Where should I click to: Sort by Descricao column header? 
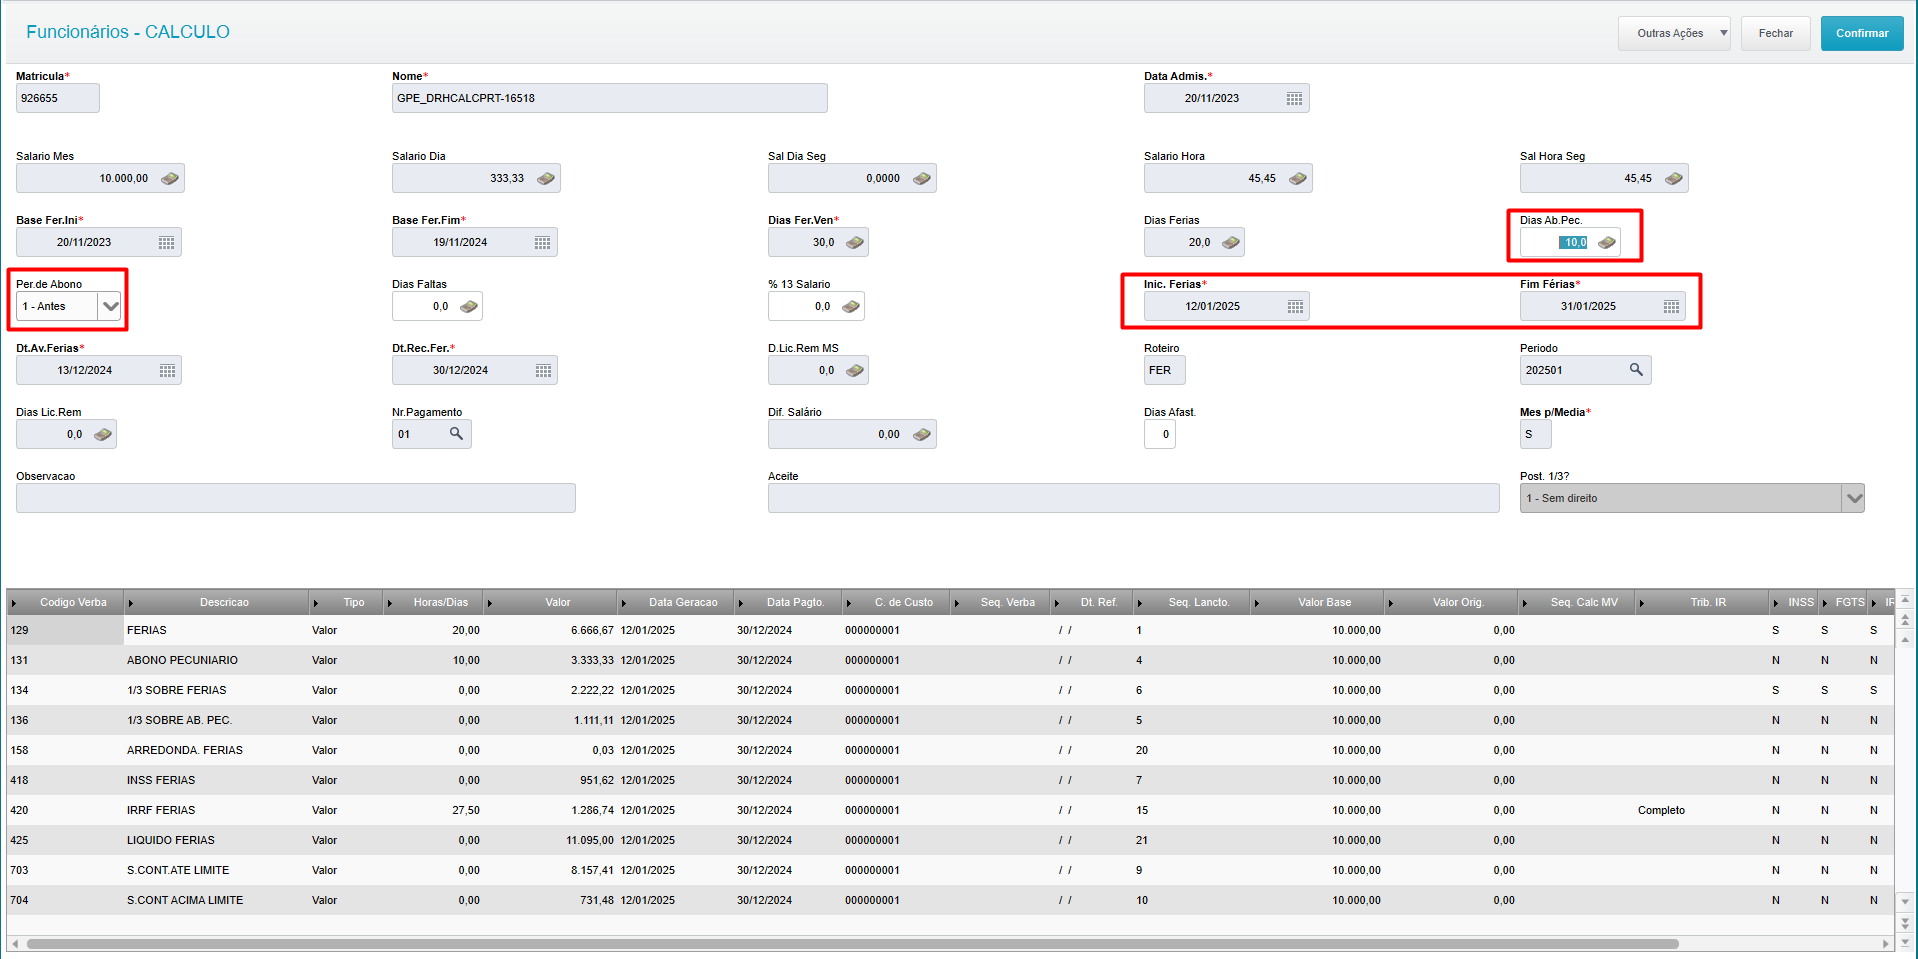click(x=216, y=602)
